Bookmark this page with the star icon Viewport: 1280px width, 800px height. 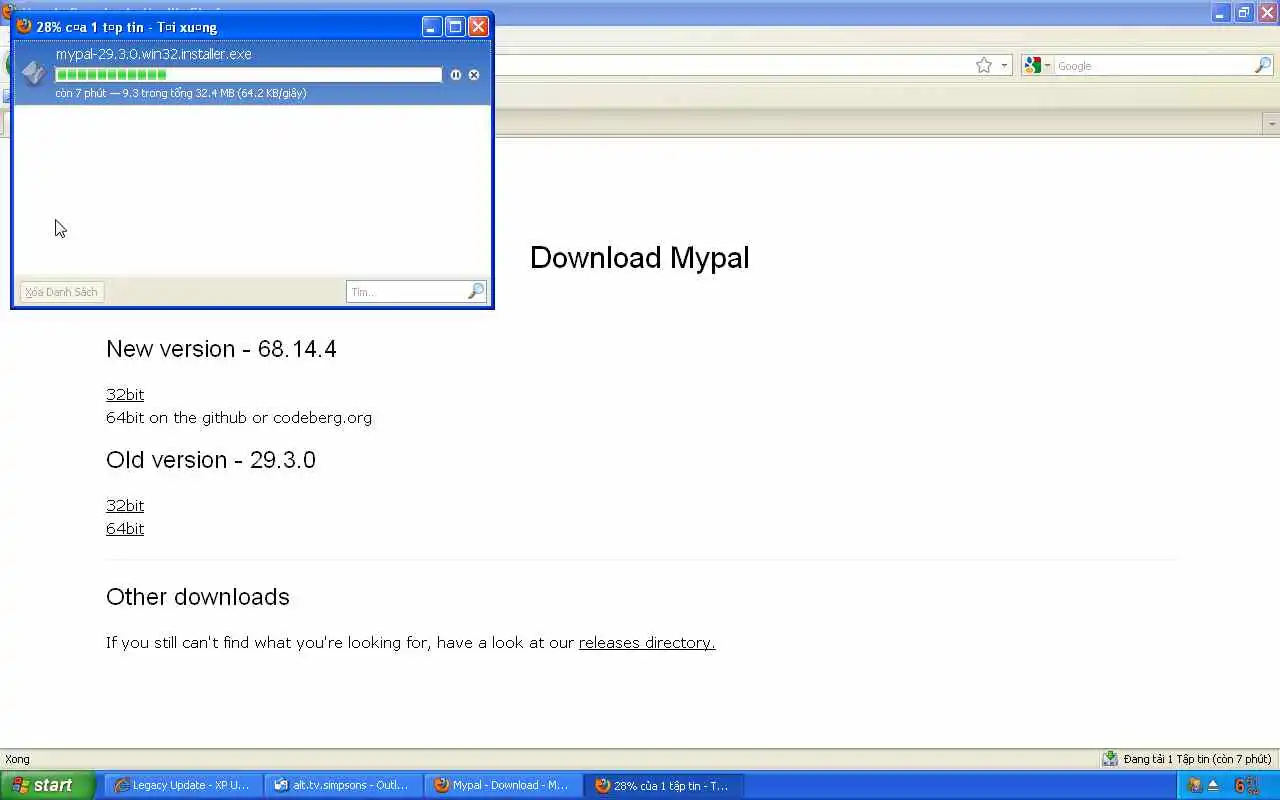[x=984, y=65]
